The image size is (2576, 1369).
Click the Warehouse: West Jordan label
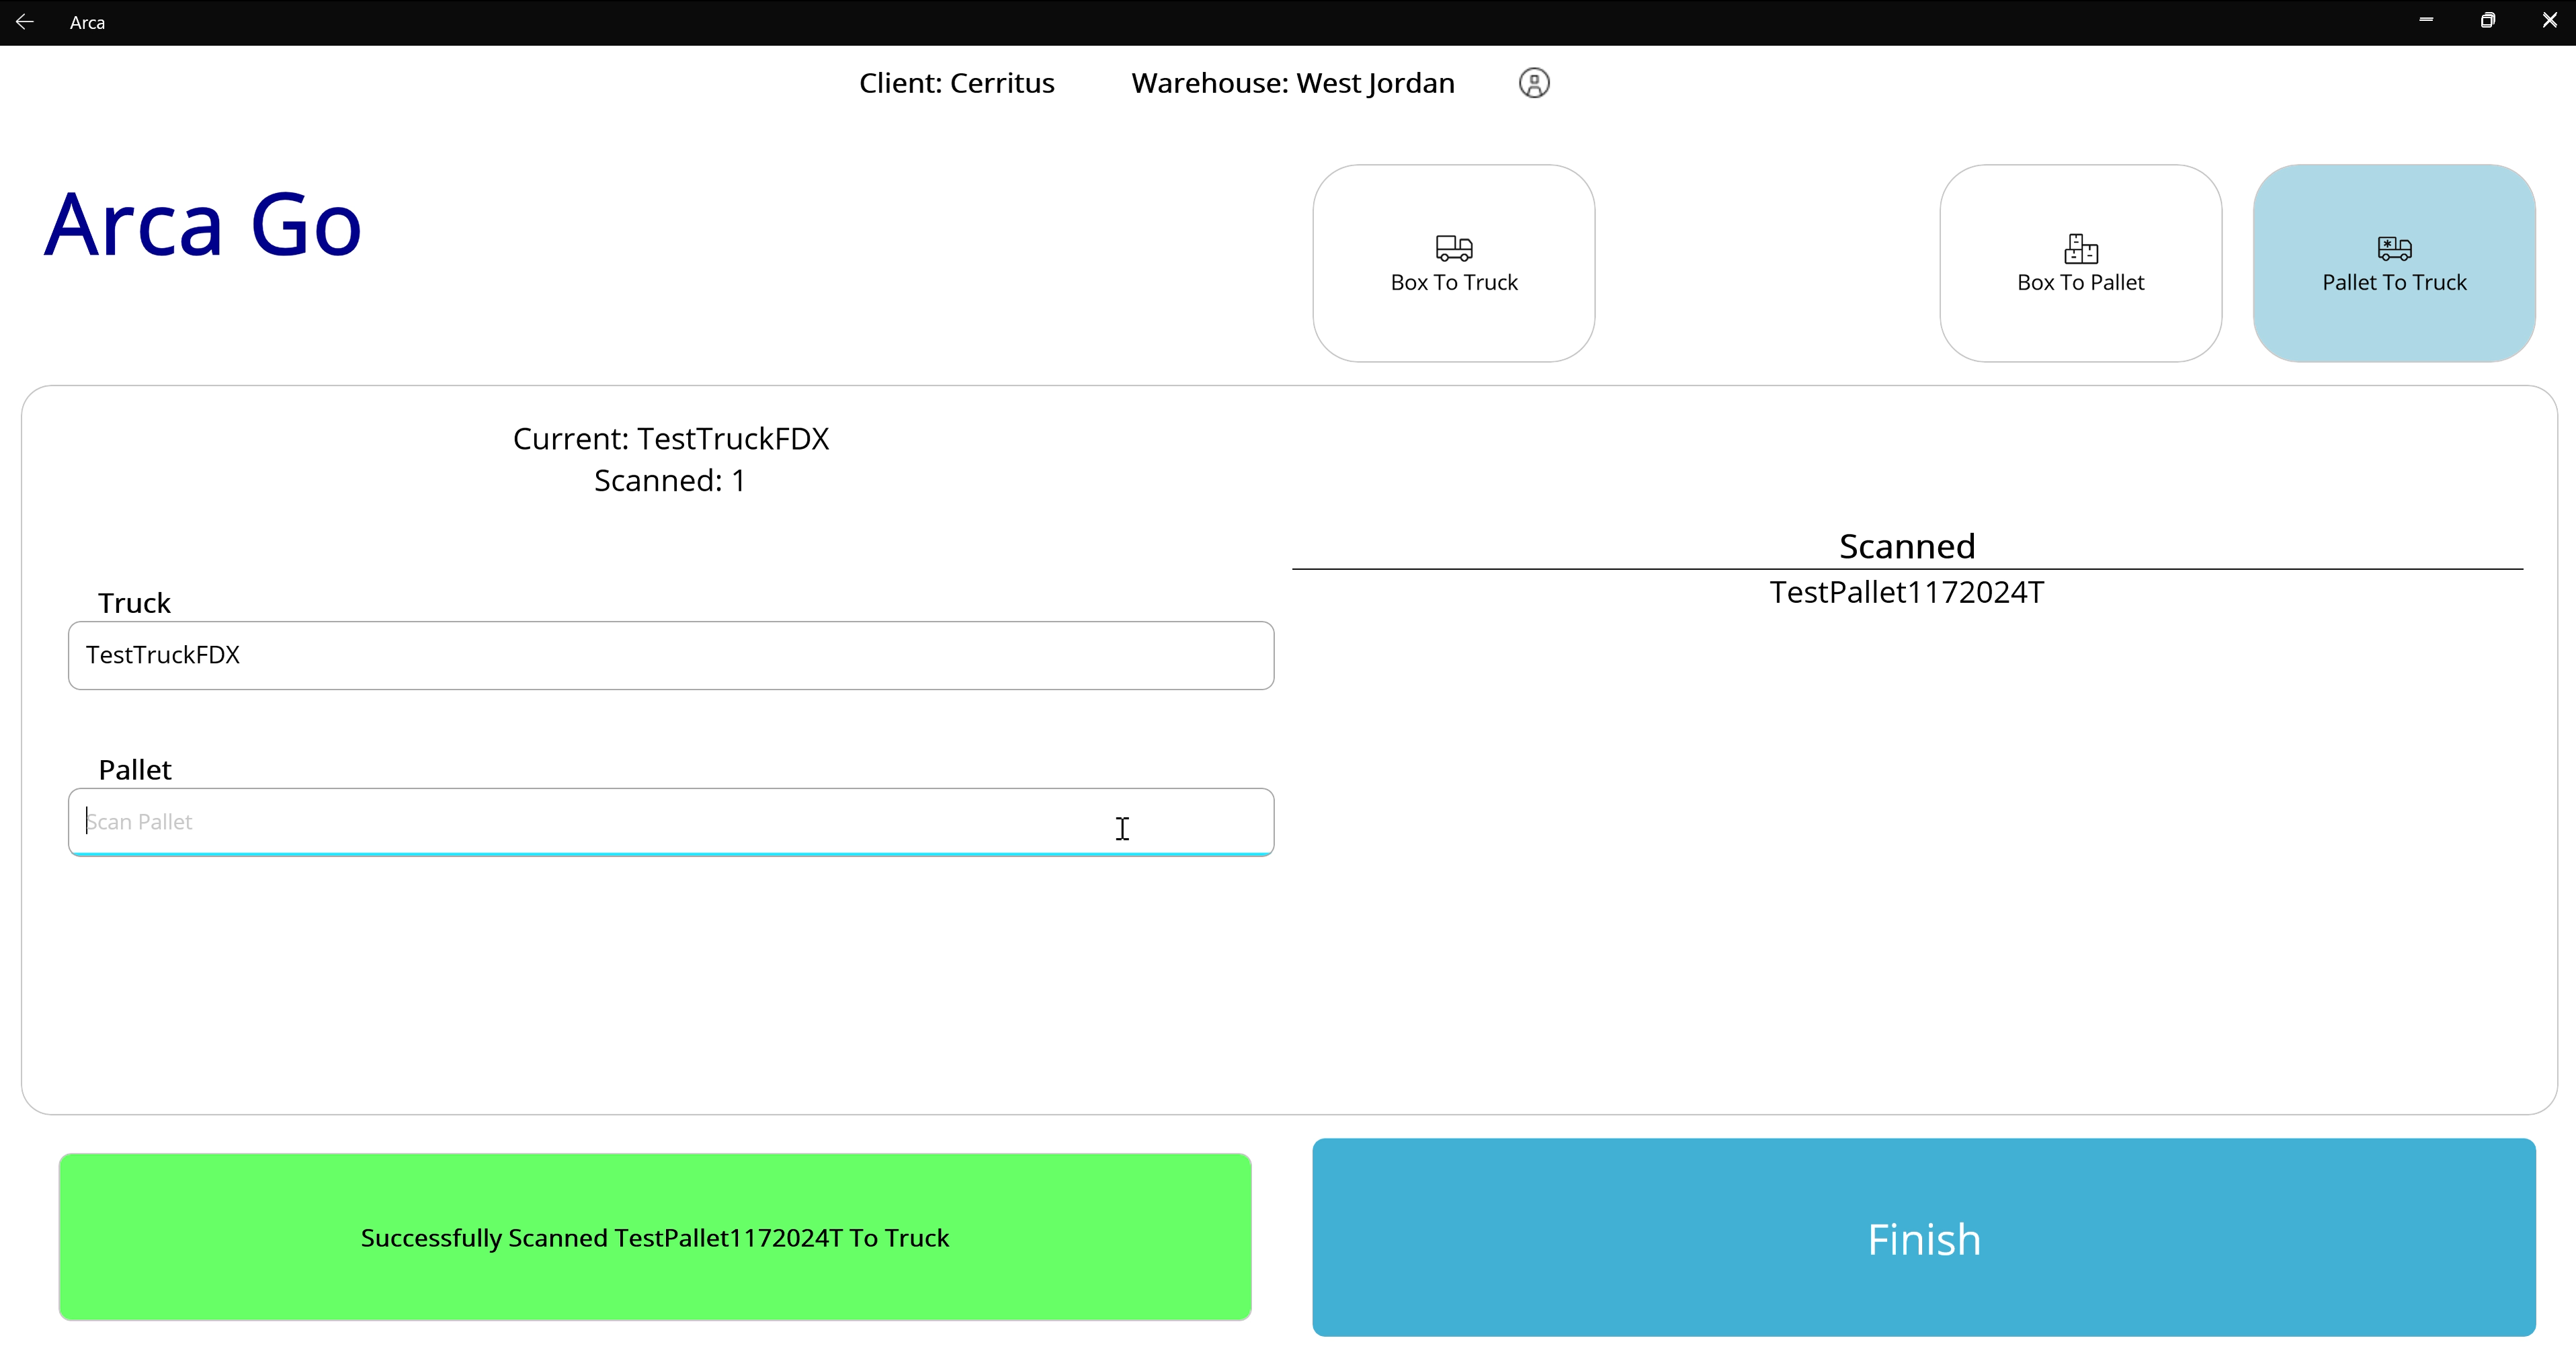point(1292,83)
